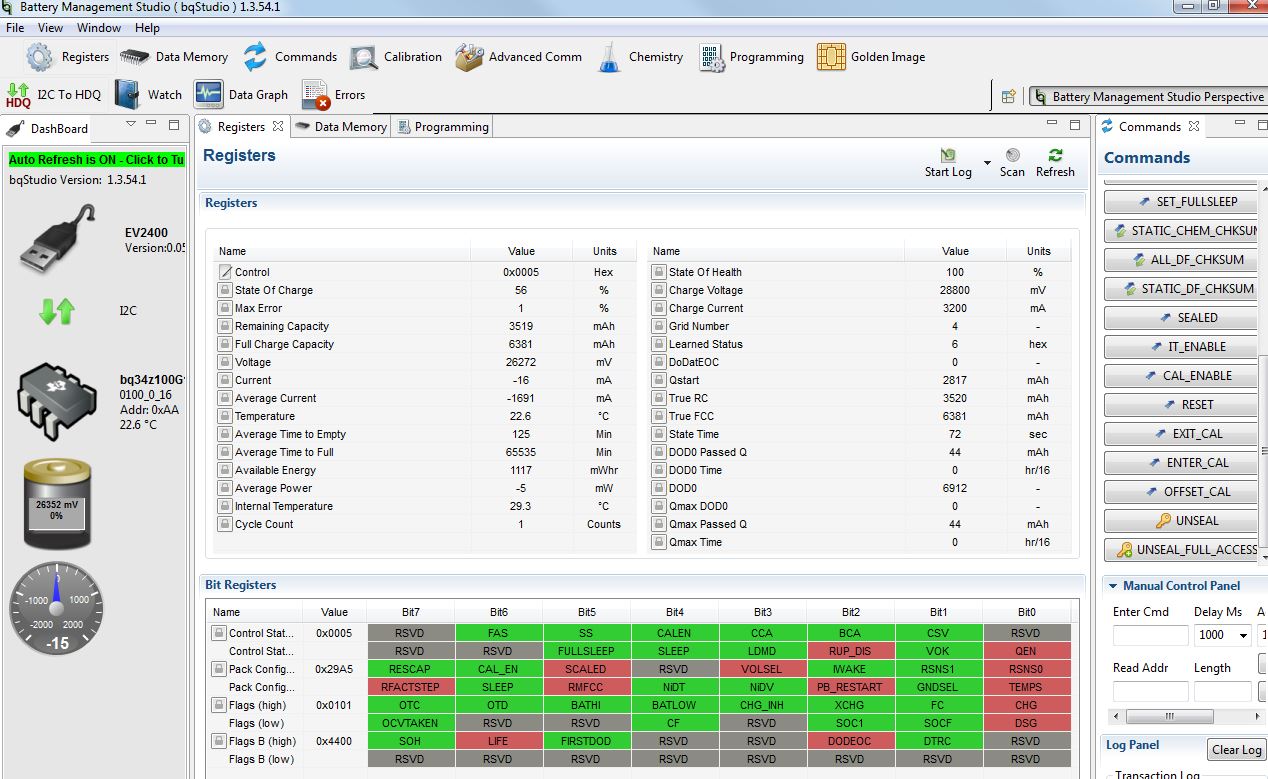This screenshot has height=779, width=1268.
Task: Toggle the CAL_EN bit in Pack Config
Action: coord(498,669)
